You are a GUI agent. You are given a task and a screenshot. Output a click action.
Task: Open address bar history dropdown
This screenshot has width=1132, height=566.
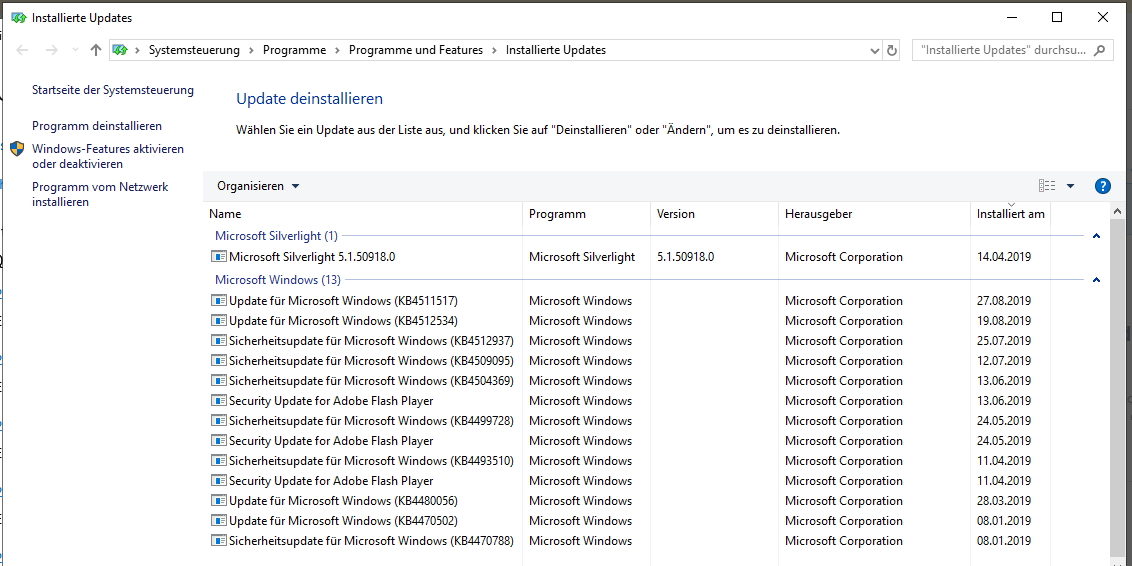[875, 50]
